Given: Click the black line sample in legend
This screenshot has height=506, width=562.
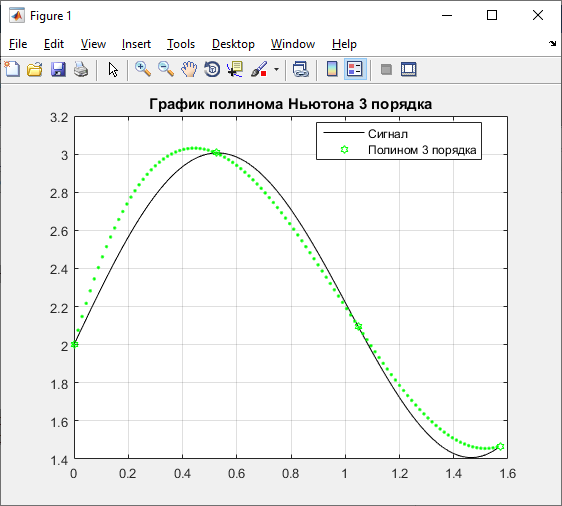Looking at the screenshot, I should pyautogui.click(x=343, y=133).
